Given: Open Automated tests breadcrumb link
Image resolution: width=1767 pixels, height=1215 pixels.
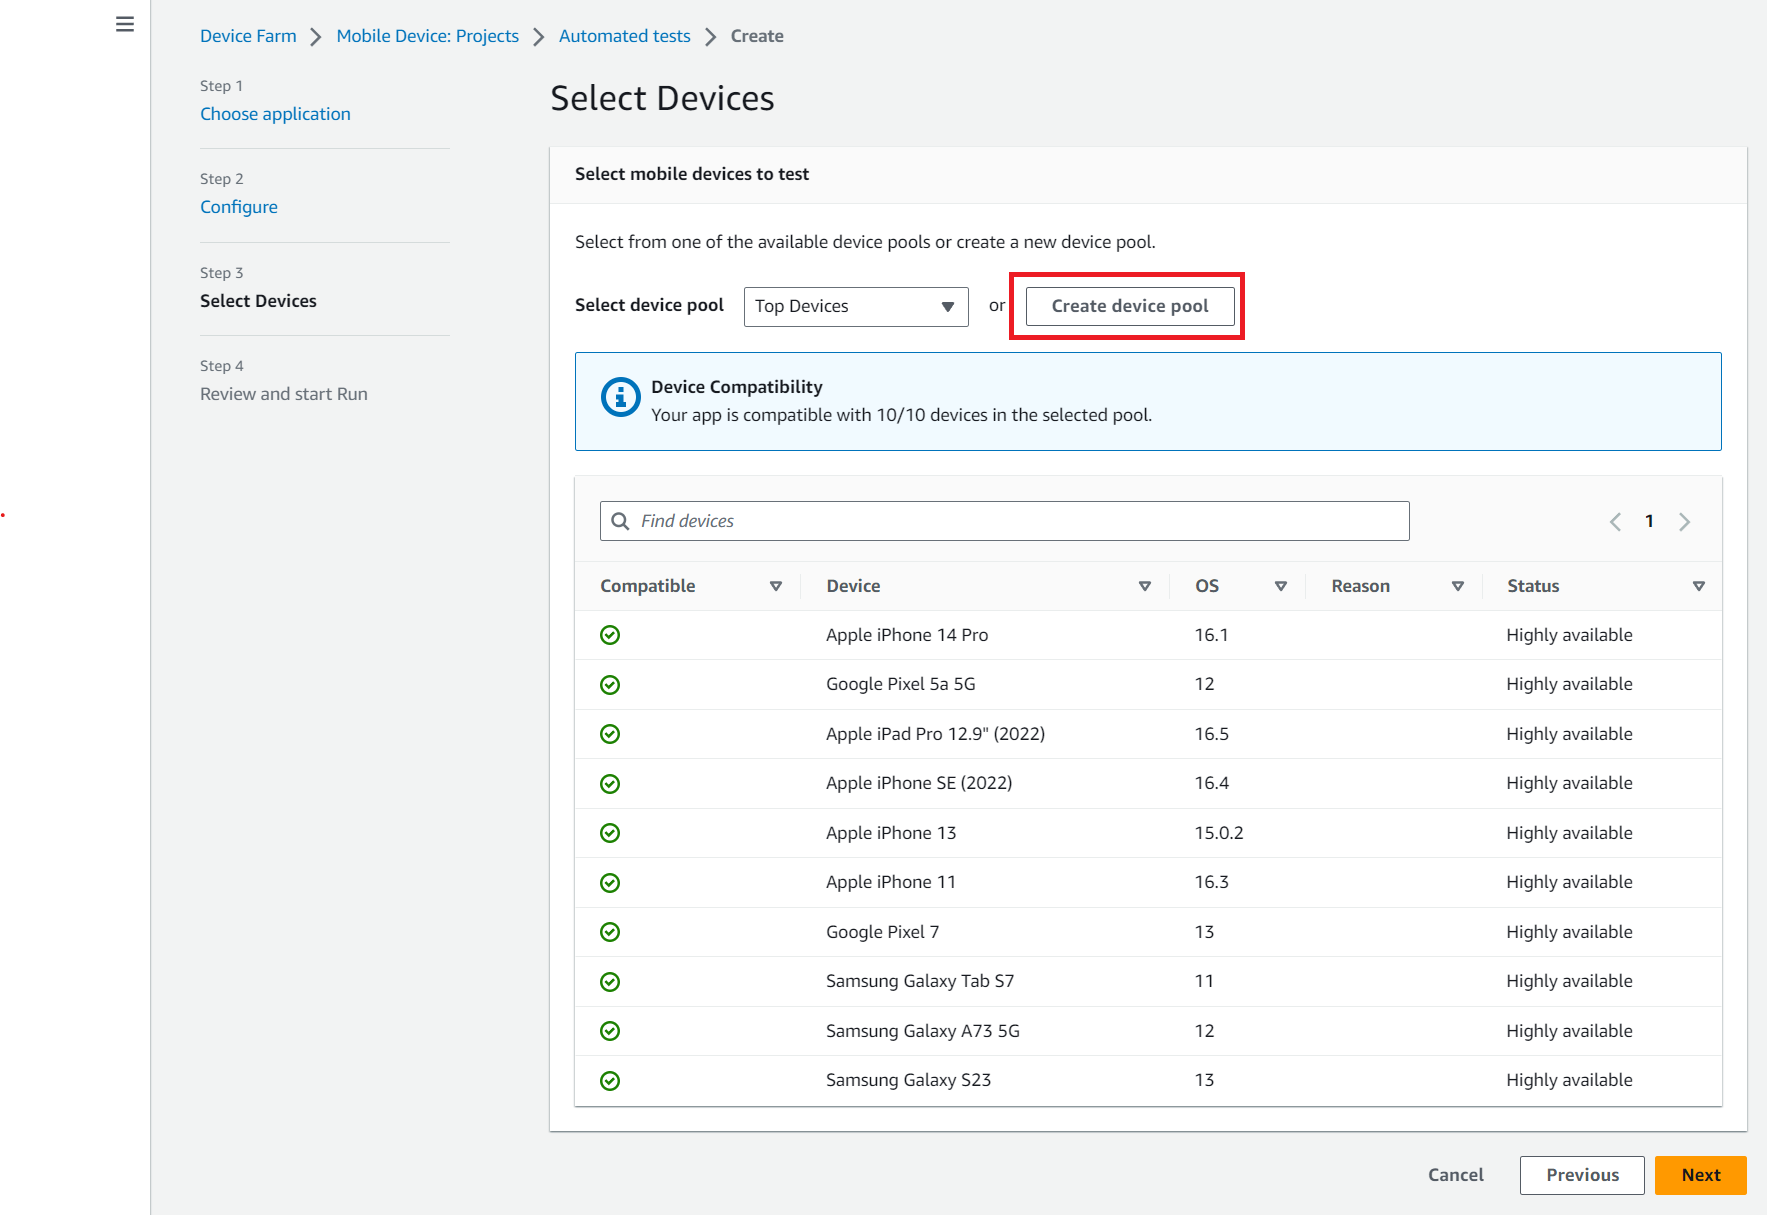Looking at the screenshot, I should pyautogui.click(x=624, y=36).
